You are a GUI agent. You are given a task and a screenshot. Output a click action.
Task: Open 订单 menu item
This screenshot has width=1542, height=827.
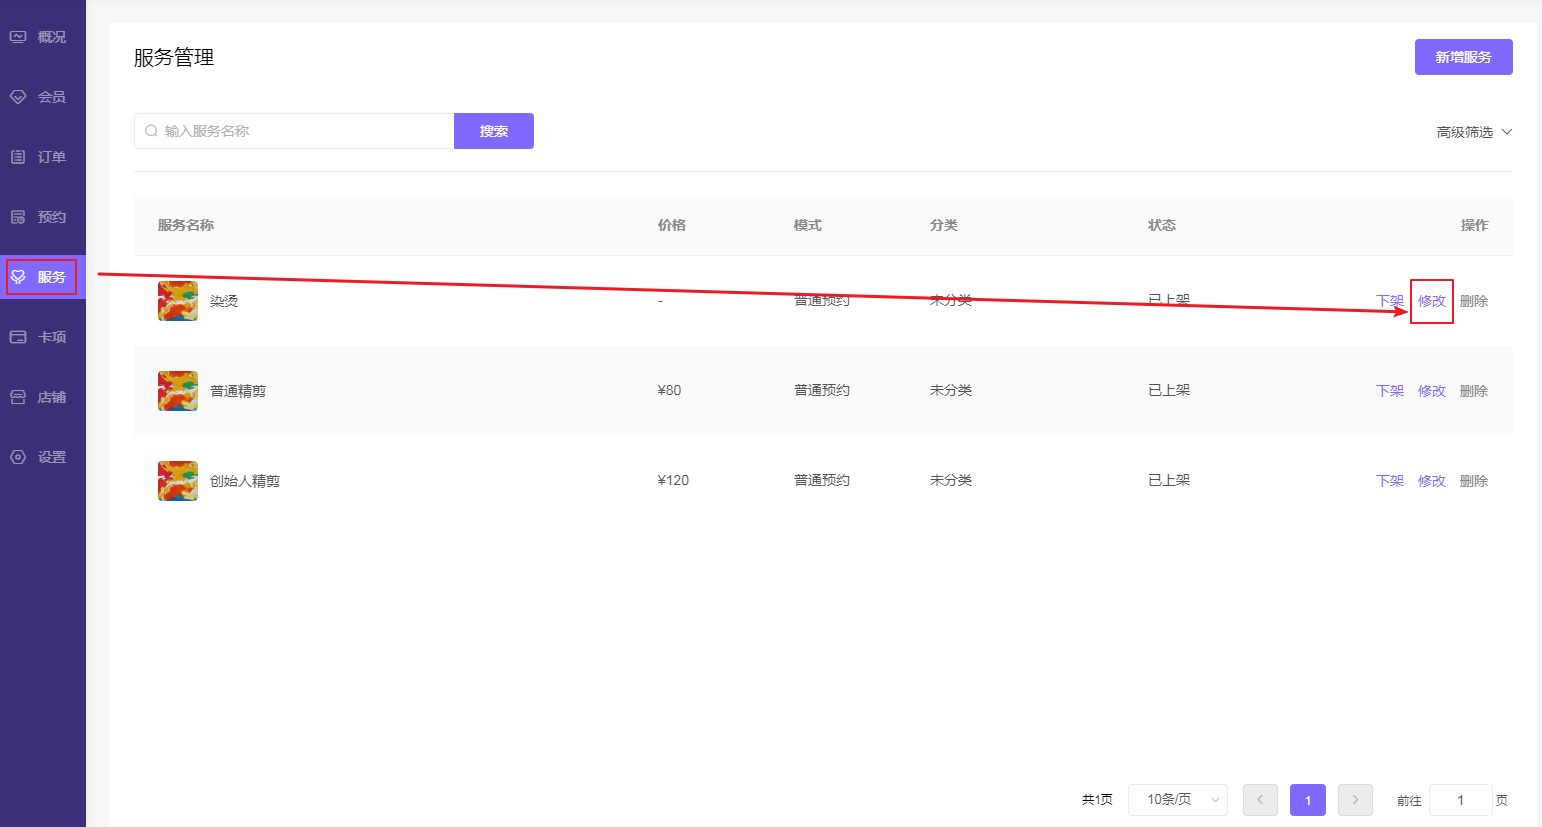pos(43,157)
